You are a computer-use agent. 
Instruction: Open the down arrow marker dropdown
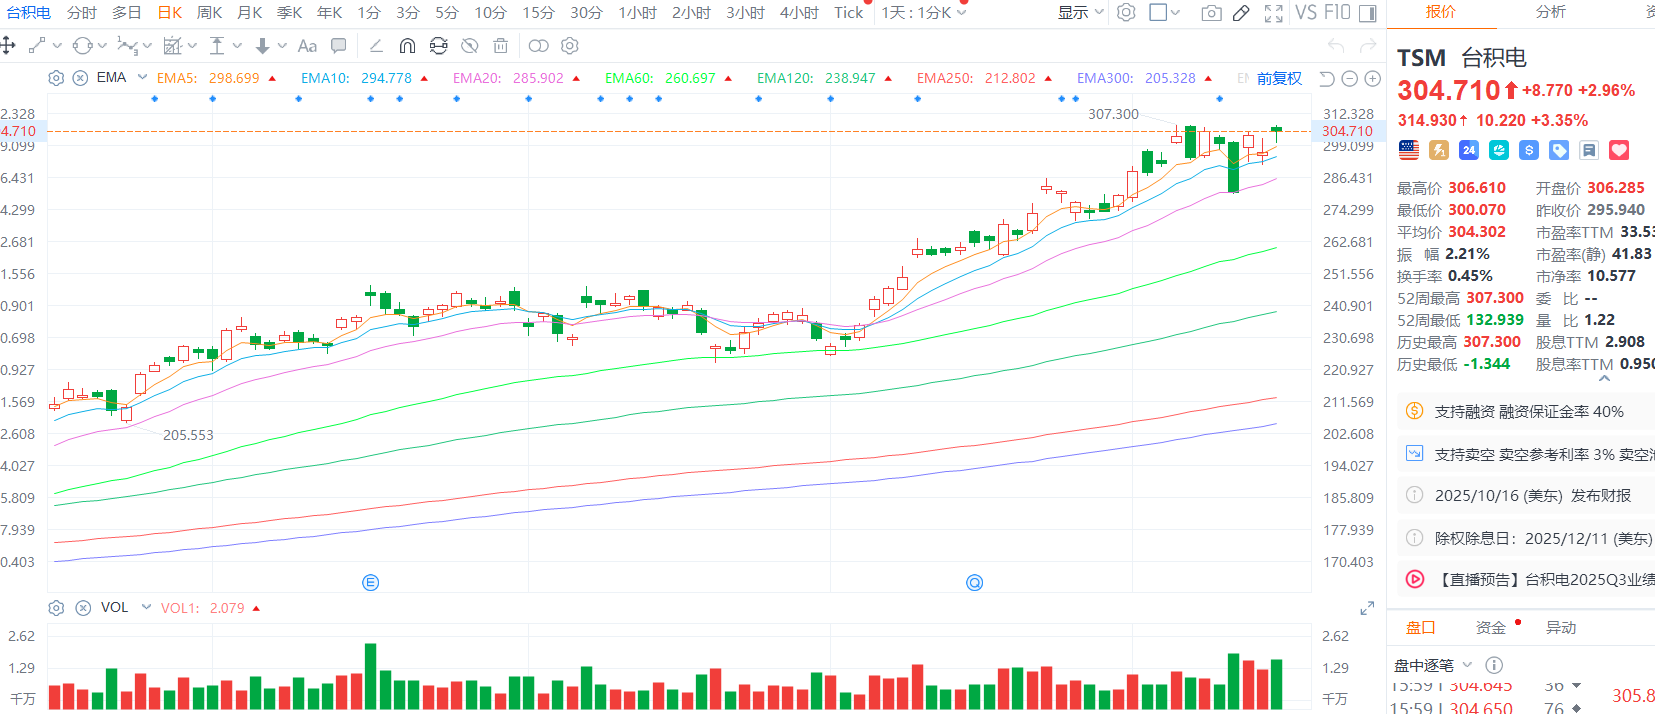(x=282, y=45)
